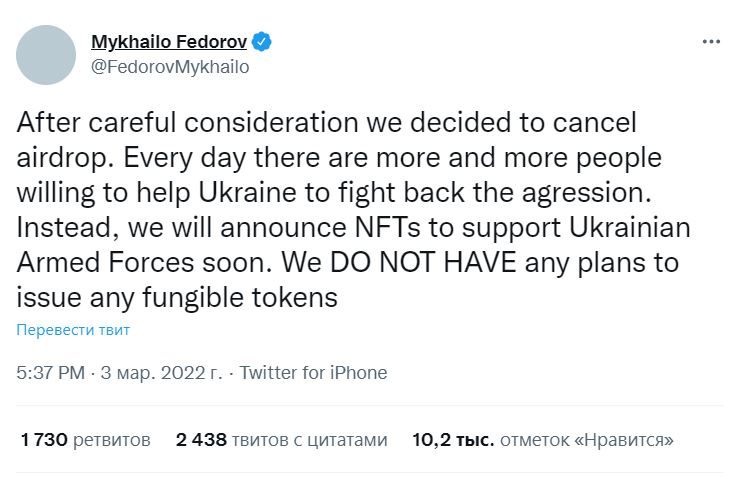Image resolution: width=743 pixels, height=478 pixels.
Task: Open the Mykhailo Fedorov display name link
Action: pos(169,42)
